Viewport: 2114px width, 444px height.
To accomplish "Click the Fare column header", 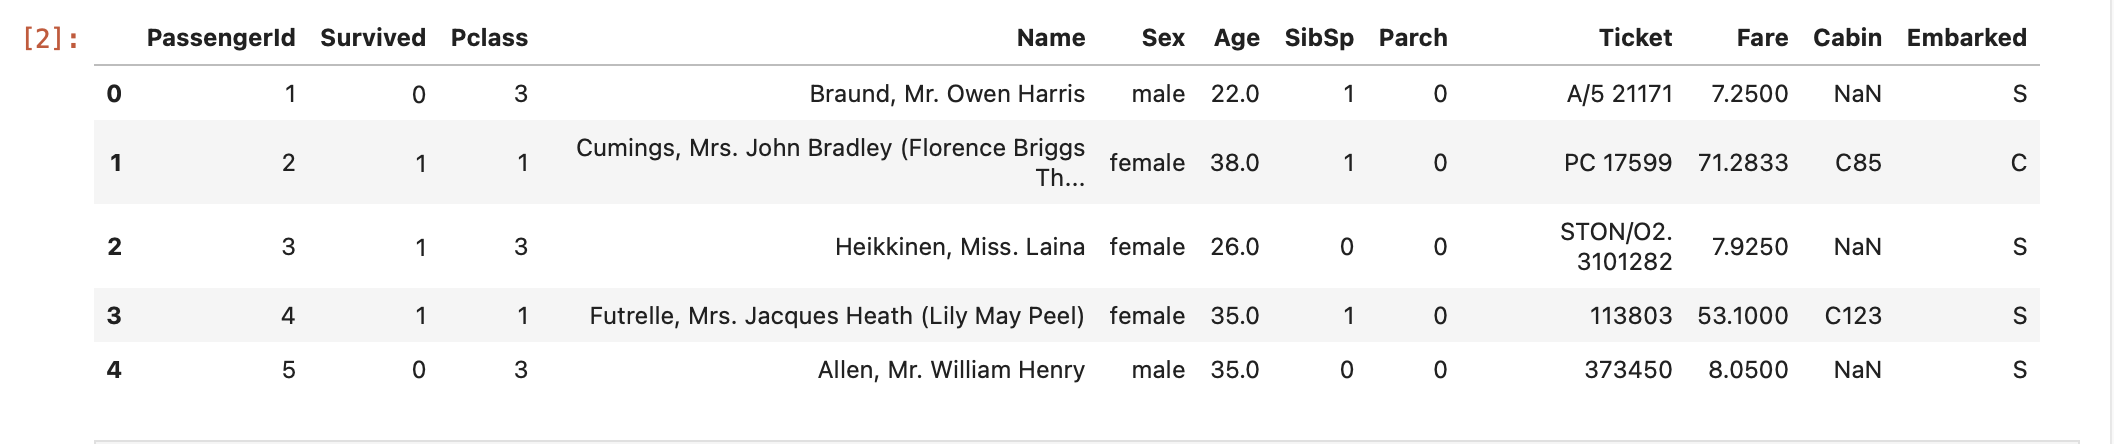I will click(1762, 38).
